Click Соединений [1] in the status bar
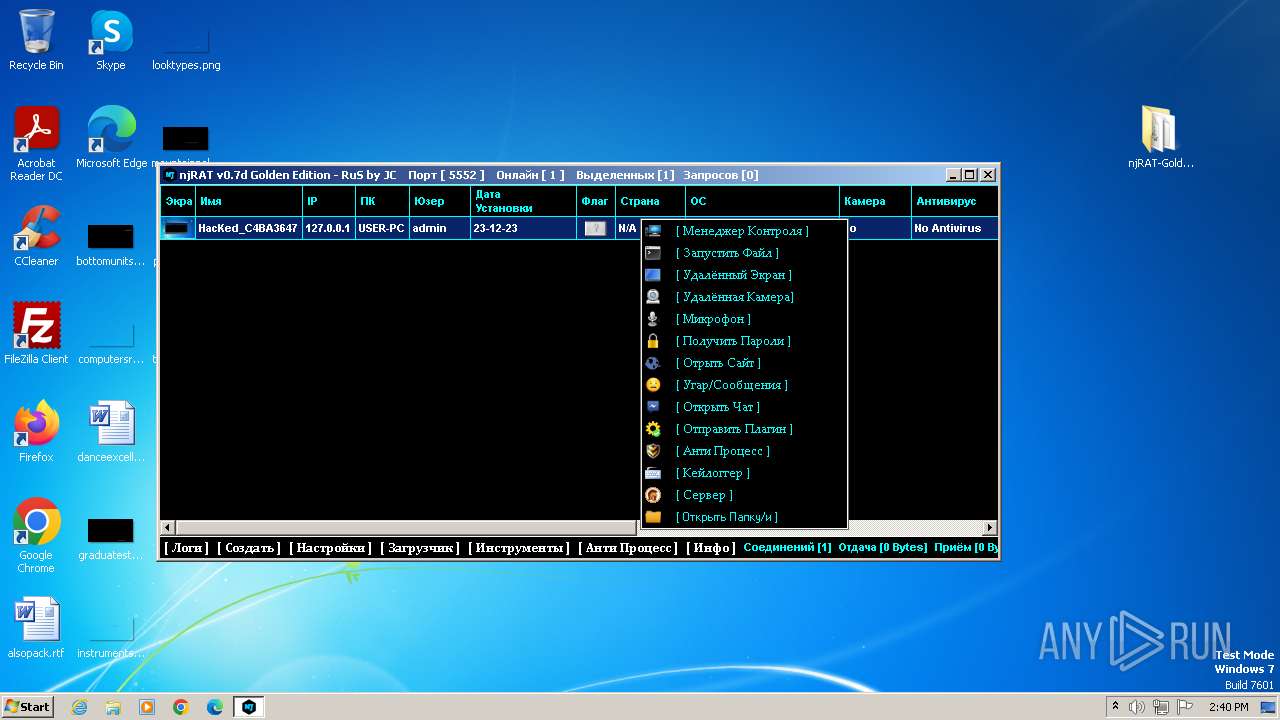 pyautogui.click(x=788, y=548)
